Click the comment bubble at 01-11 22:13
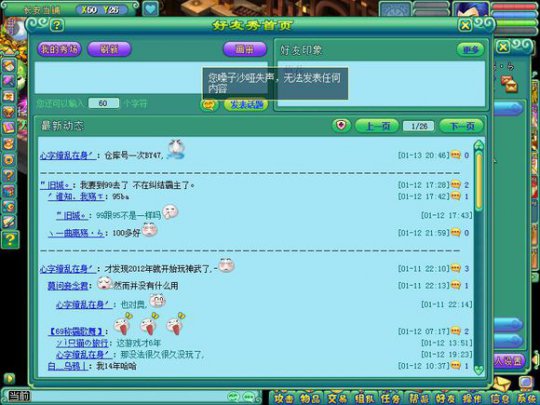Viewport: 540px width, 405px height. pos(455,285)
